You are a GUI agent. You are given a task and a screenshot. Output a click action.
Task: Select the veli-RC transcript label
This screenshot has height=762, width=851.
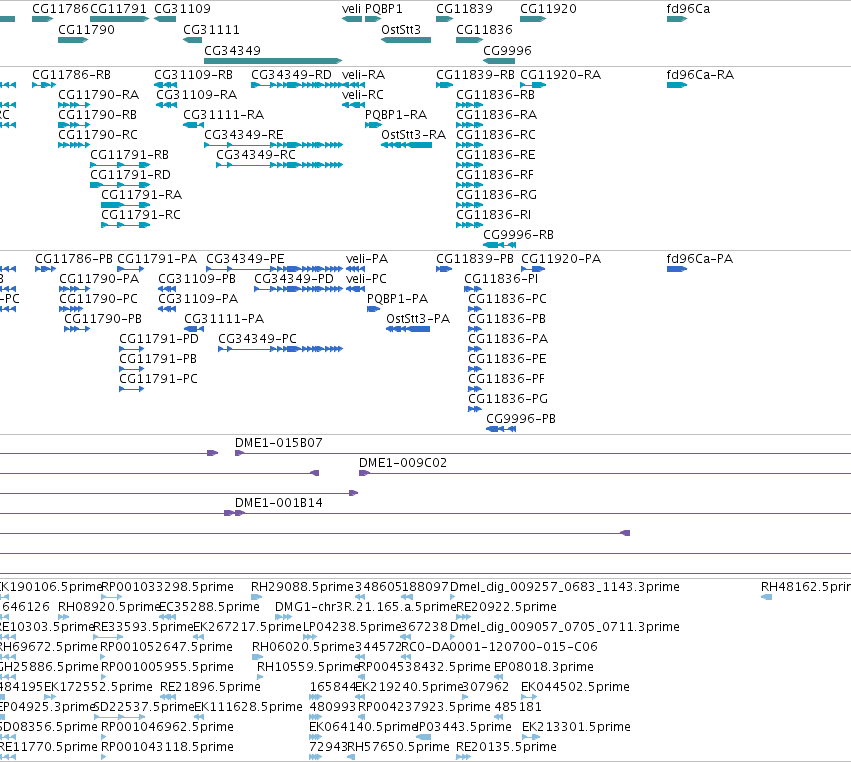[363, 94]
